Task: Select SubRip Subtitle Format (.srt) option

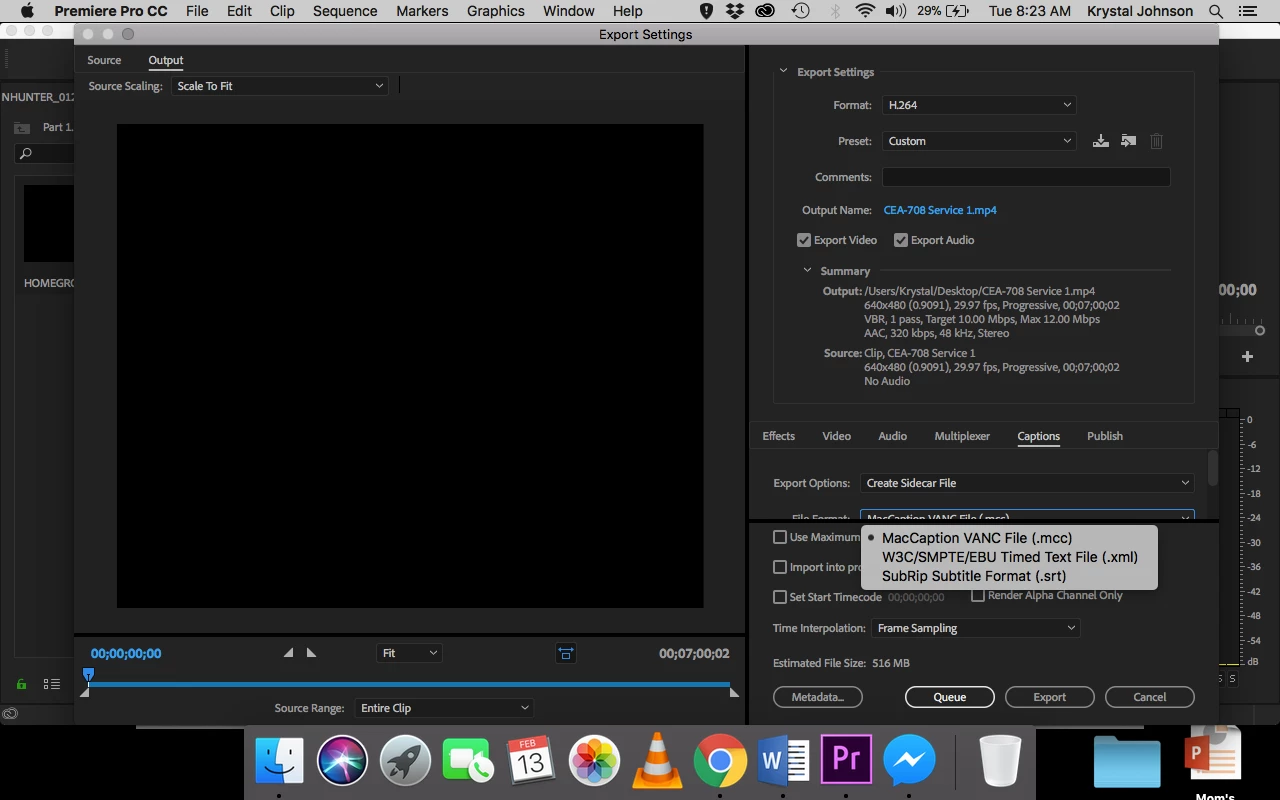Action: click(1009, 576)
